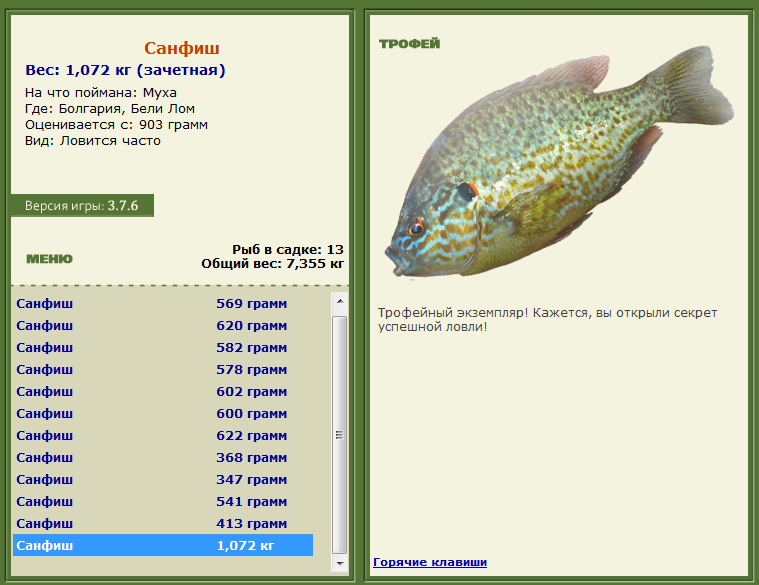Pick the Санфиш 578 грамм row
Screen dimensions: 759x585
pyautogui.click(x=162, y=370)
